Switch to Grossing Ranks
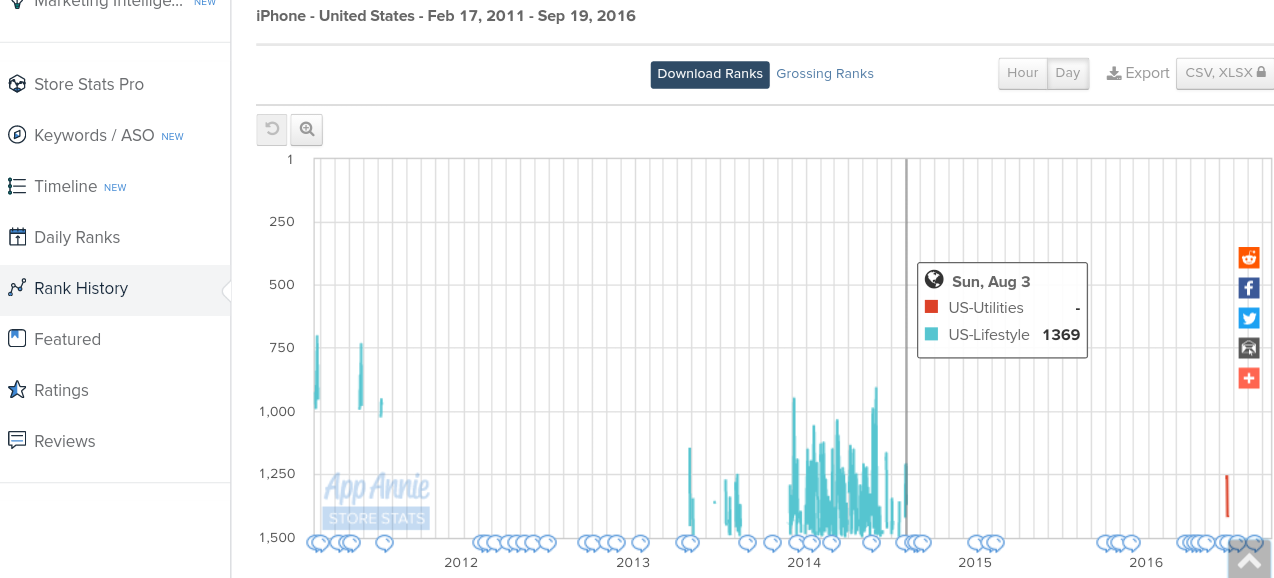 [x=825, y=74]
